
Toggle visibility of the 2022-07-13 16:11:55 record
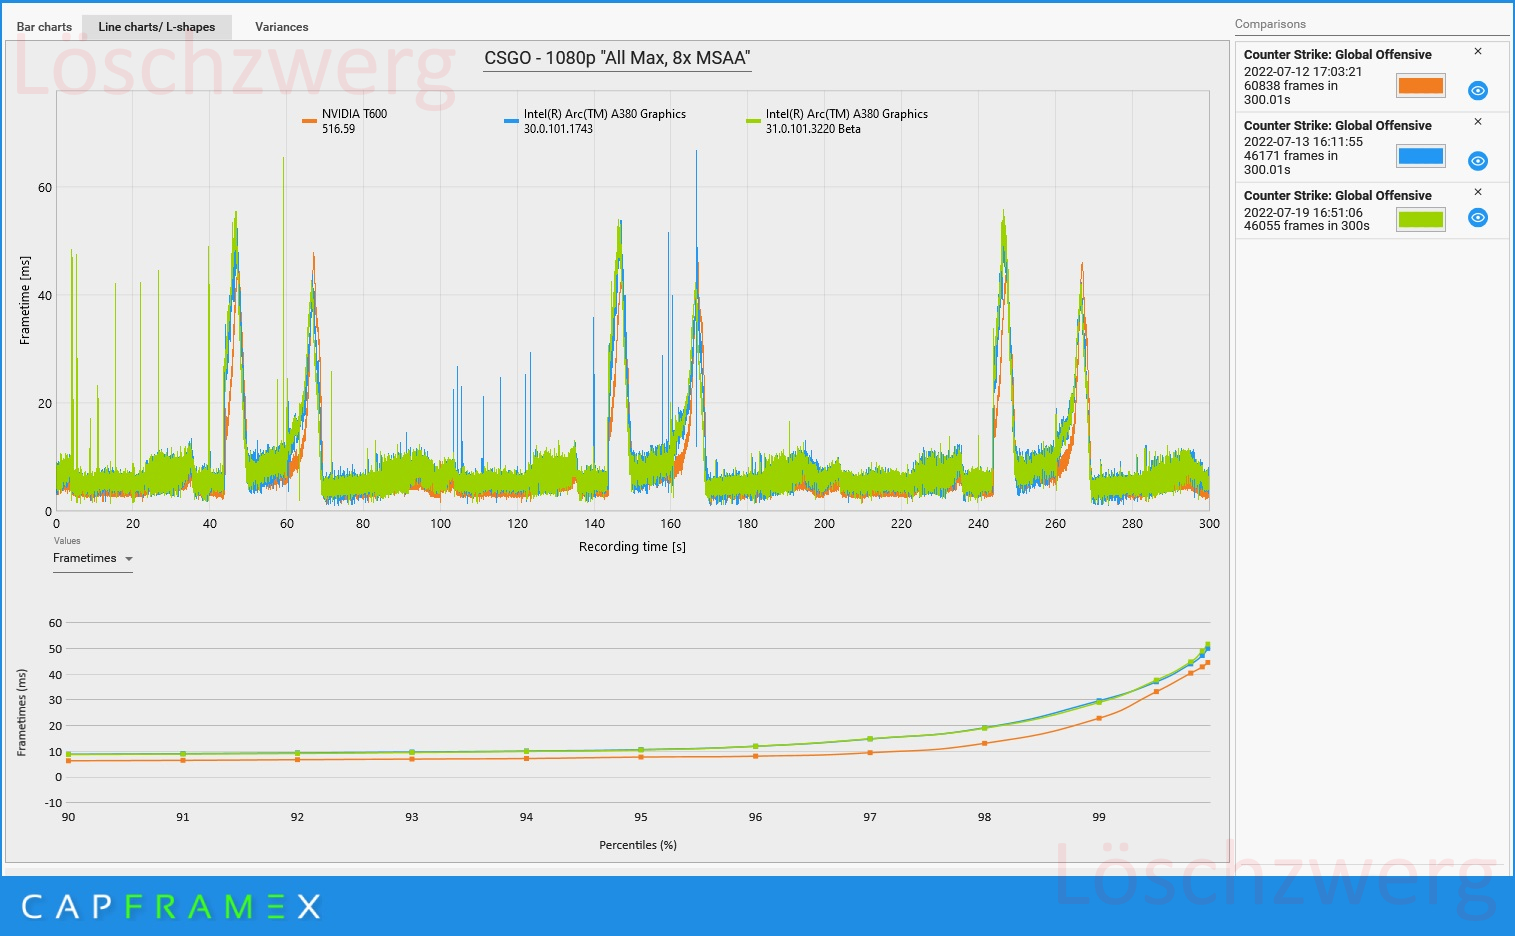1477,161
